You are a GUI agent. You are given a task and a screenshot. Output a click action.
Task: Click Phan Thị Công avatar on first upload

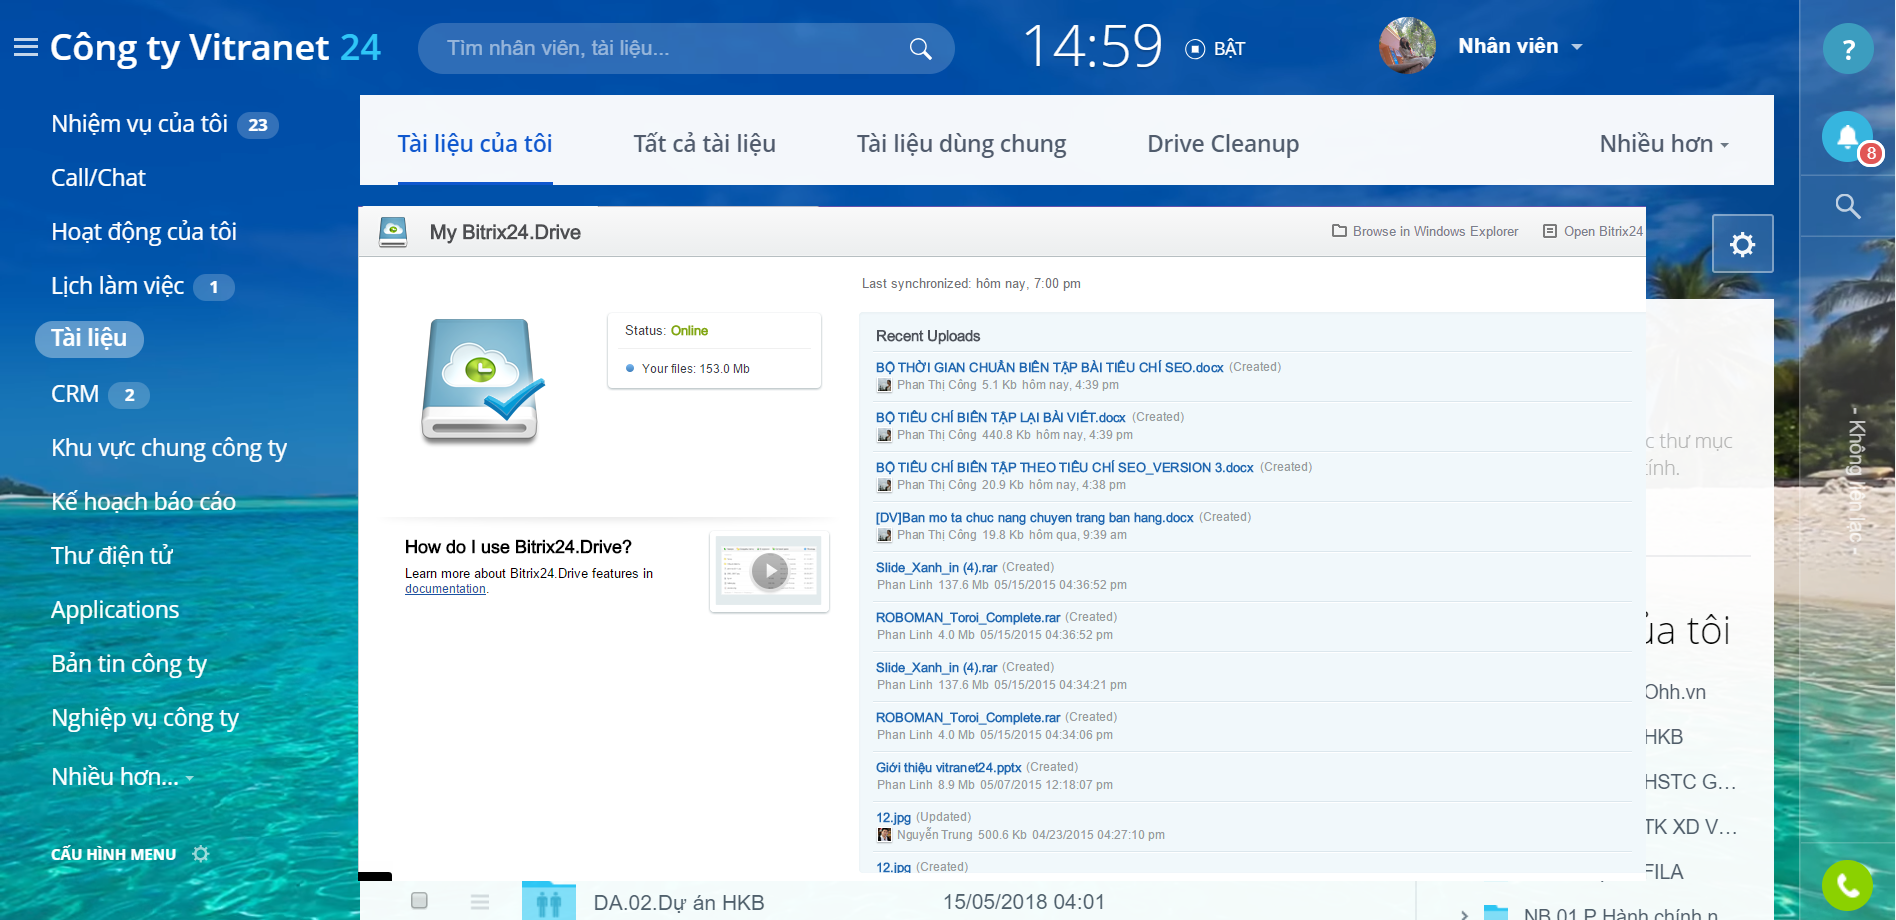tap(884, 385)
